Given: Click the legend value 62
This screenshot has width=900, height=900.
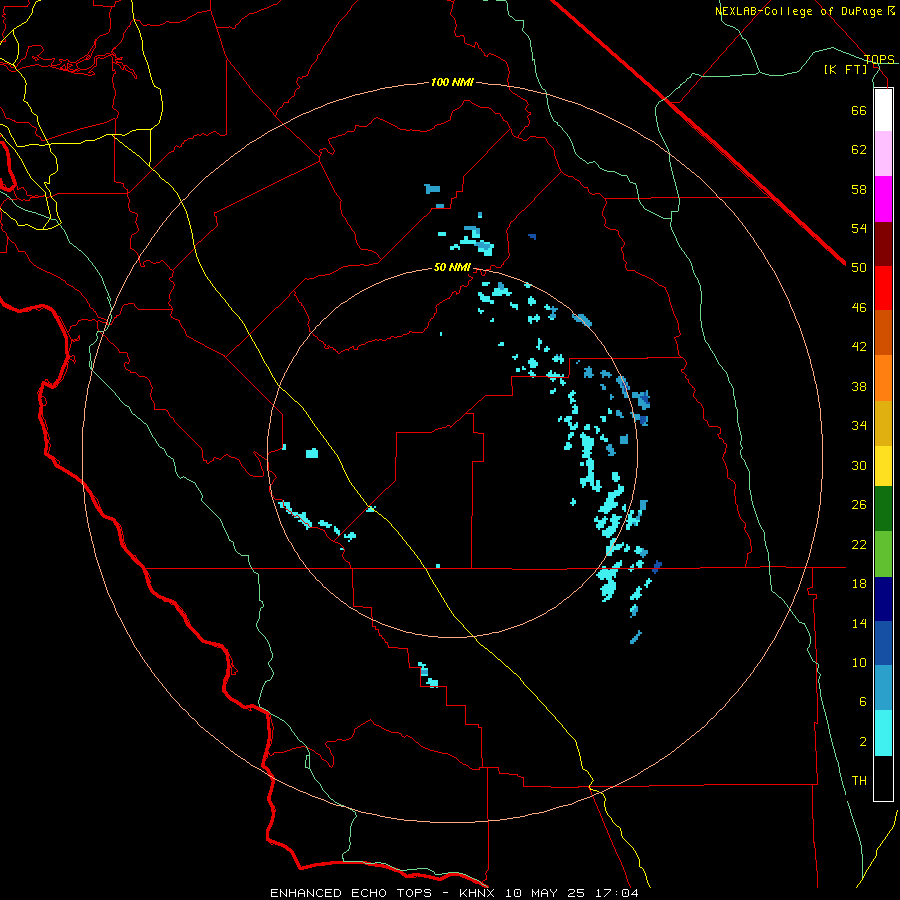Looking at the screenshot, I should [859, 150].
